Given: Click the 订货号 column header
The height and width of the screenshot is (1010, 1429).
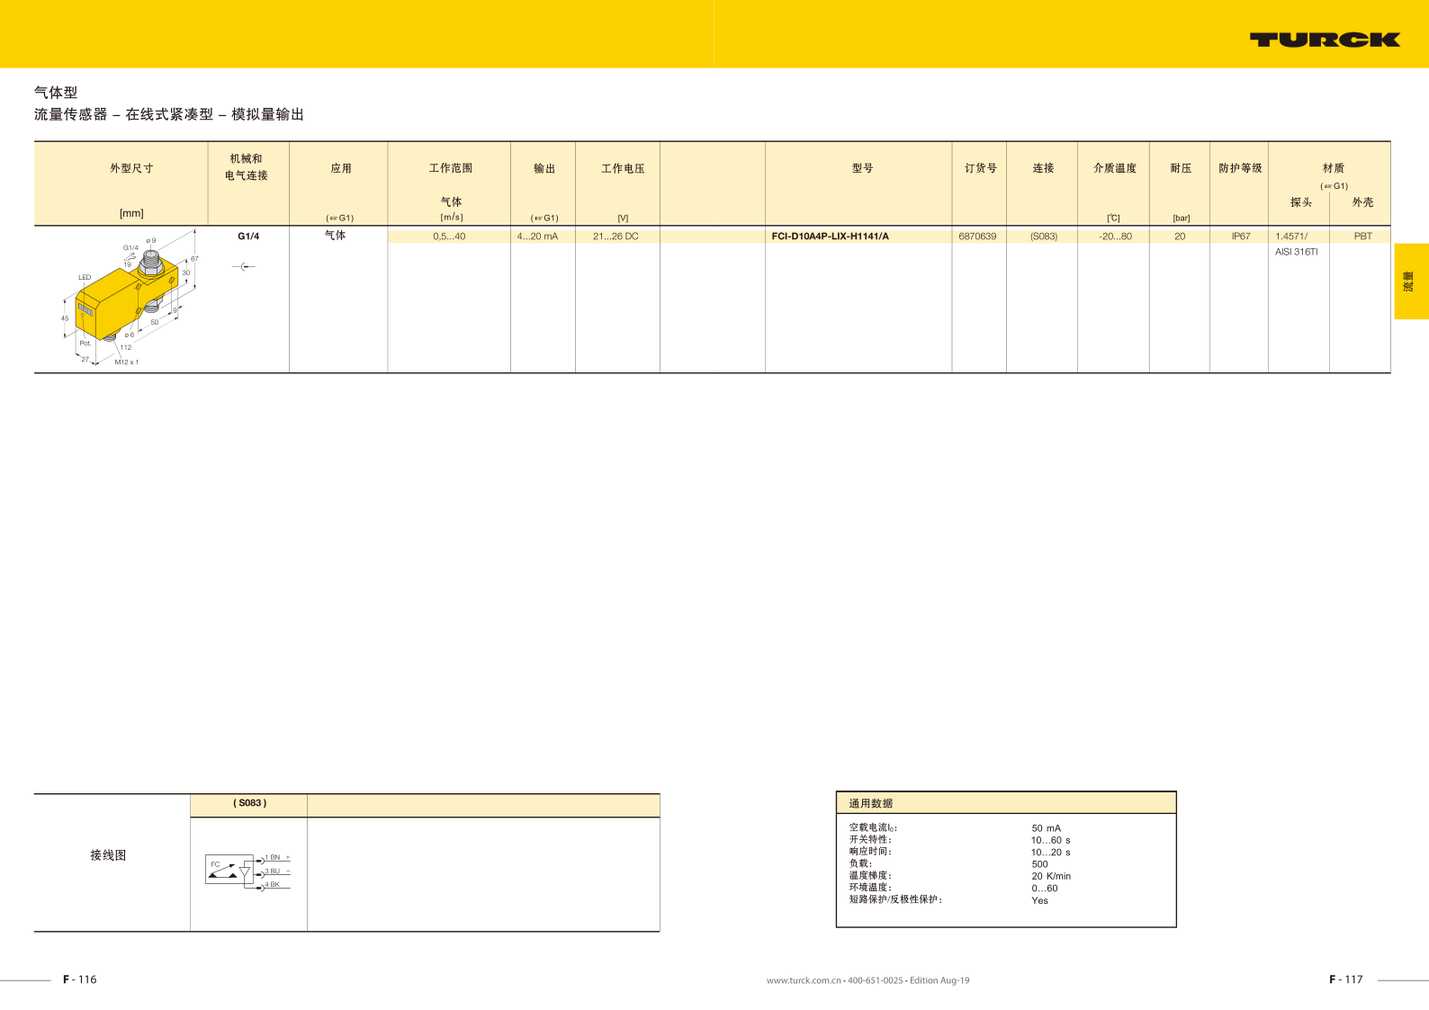Looking at the screenshot, I should coord(980,168).
